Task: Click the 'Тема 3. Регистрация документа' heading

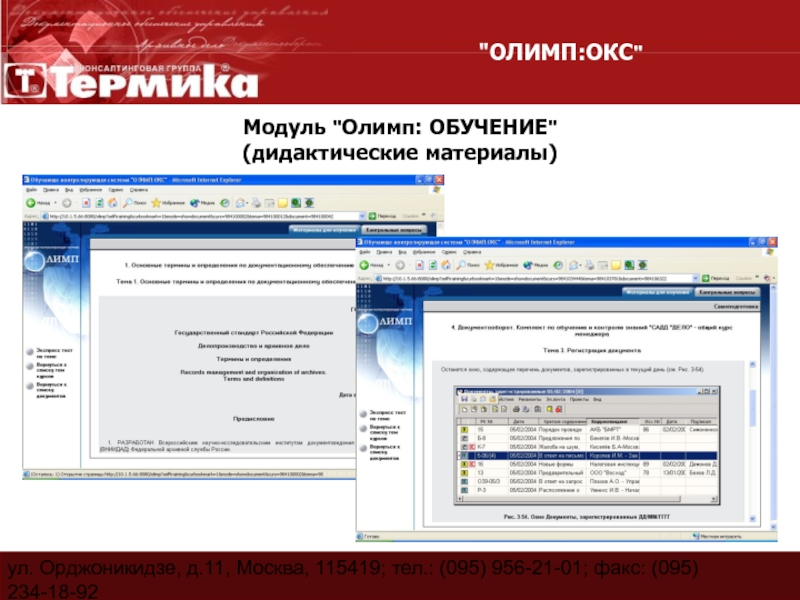Action: point(592,351)
